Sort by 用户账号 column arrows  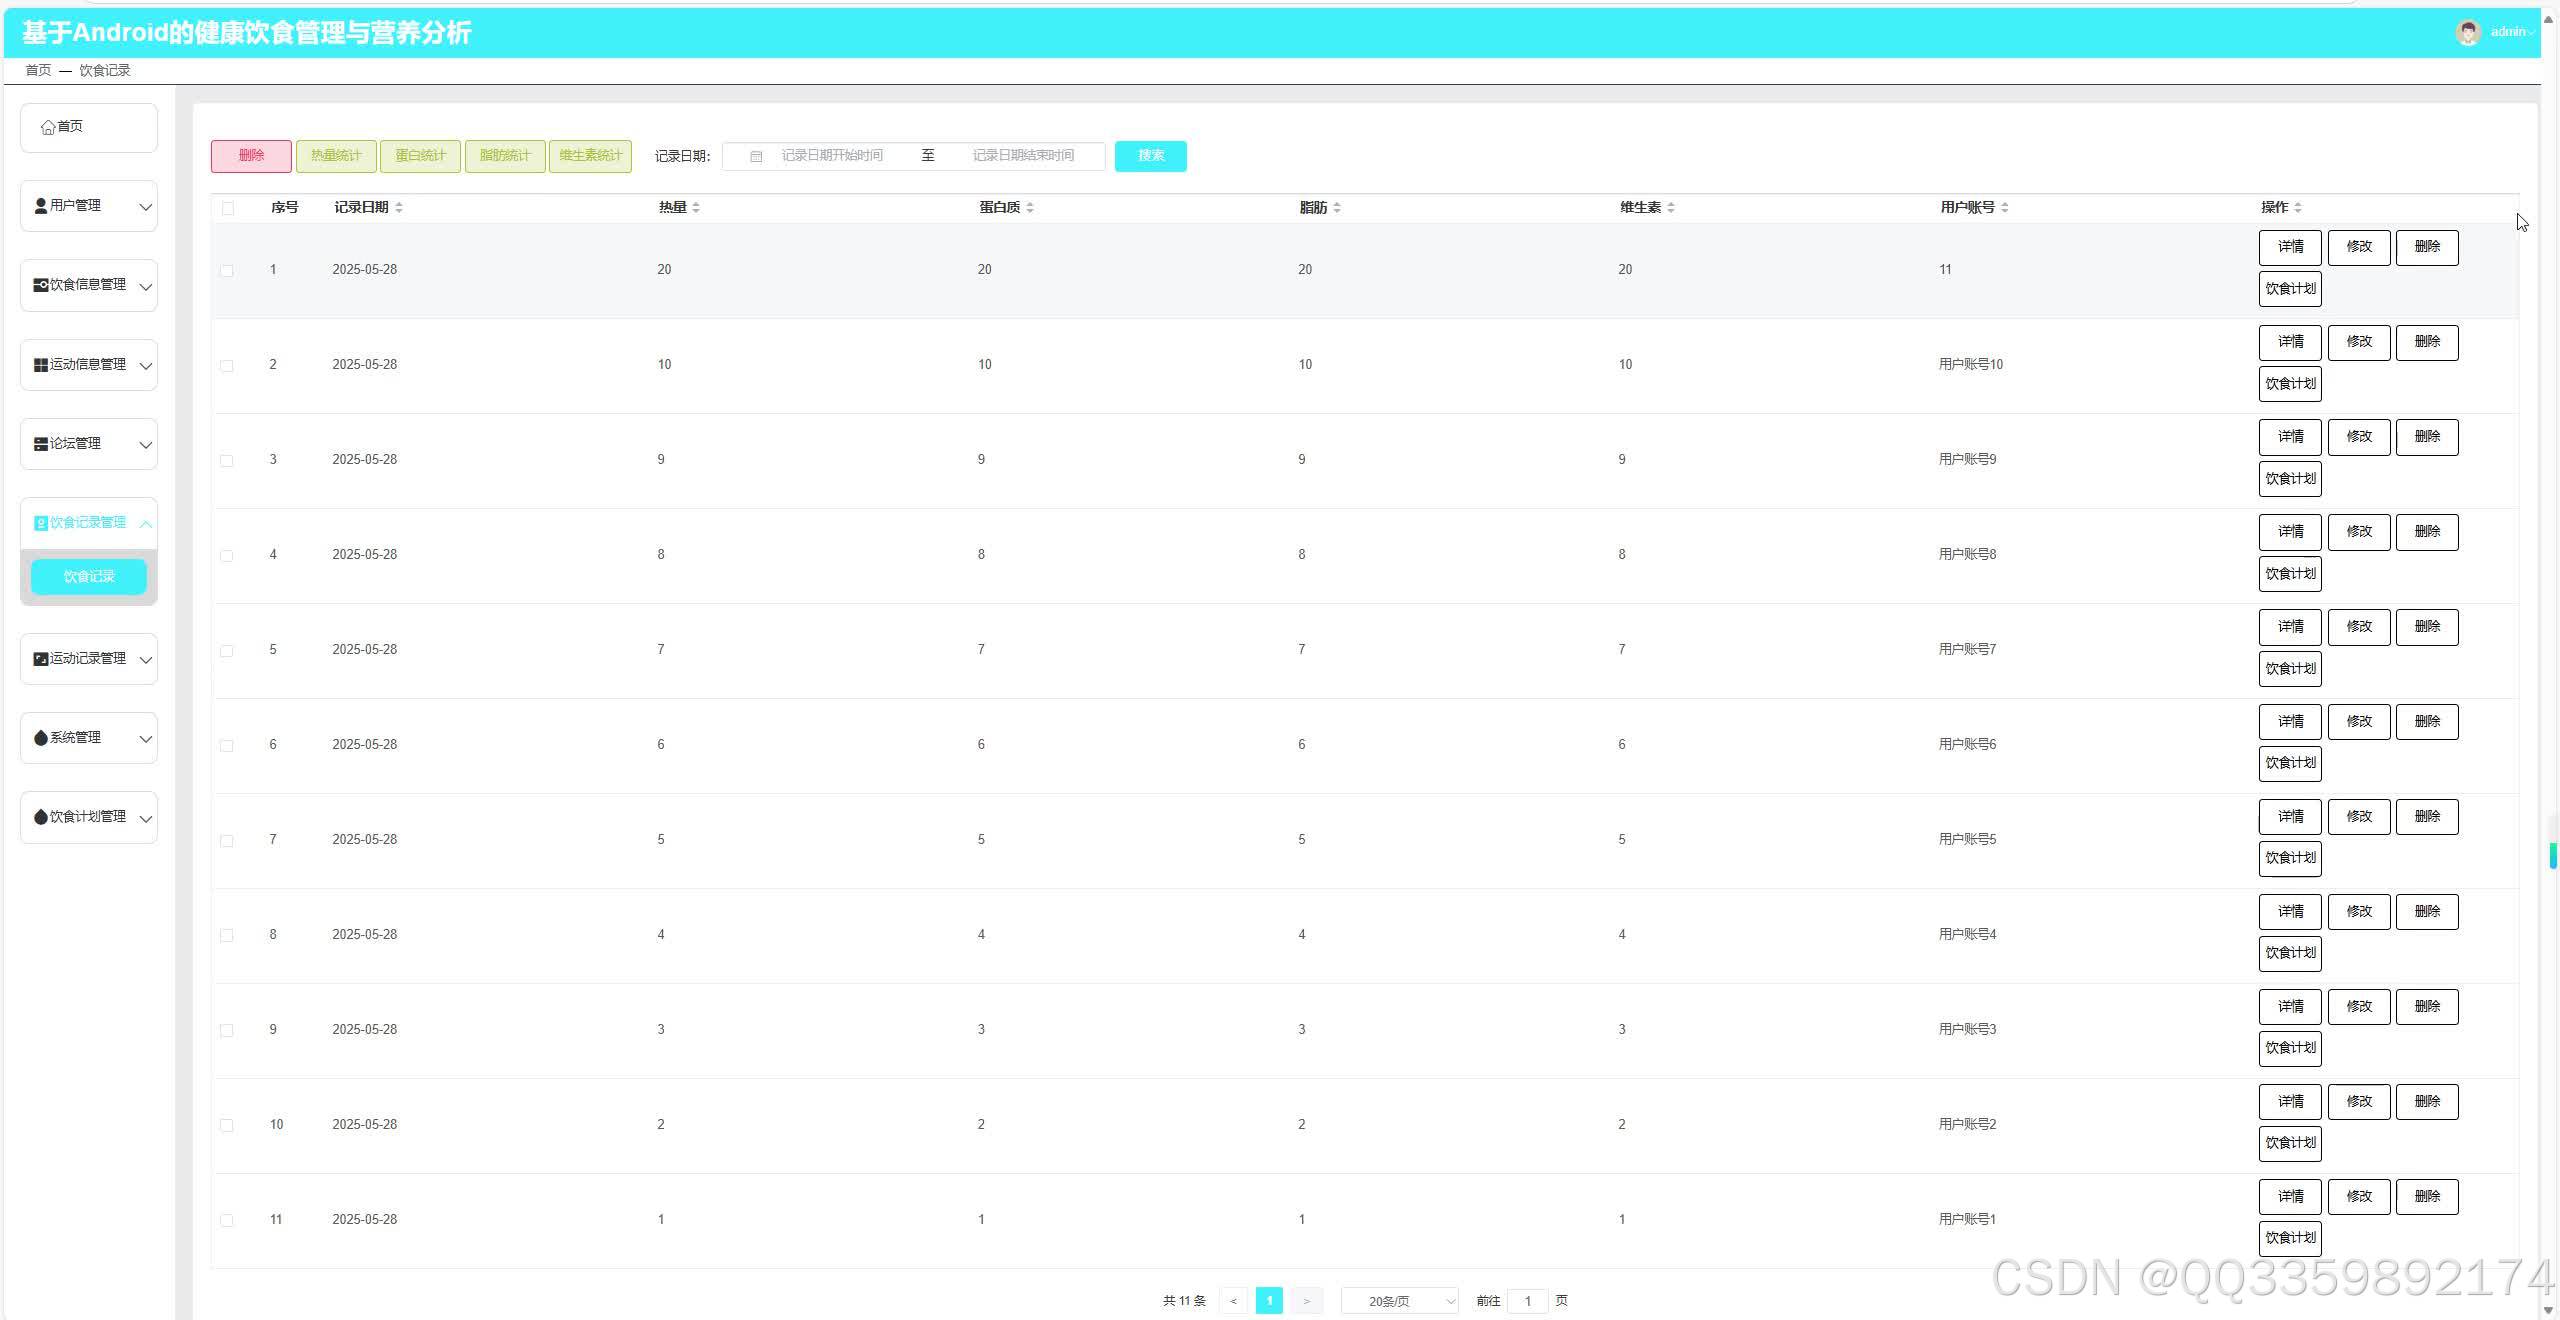2005,208
